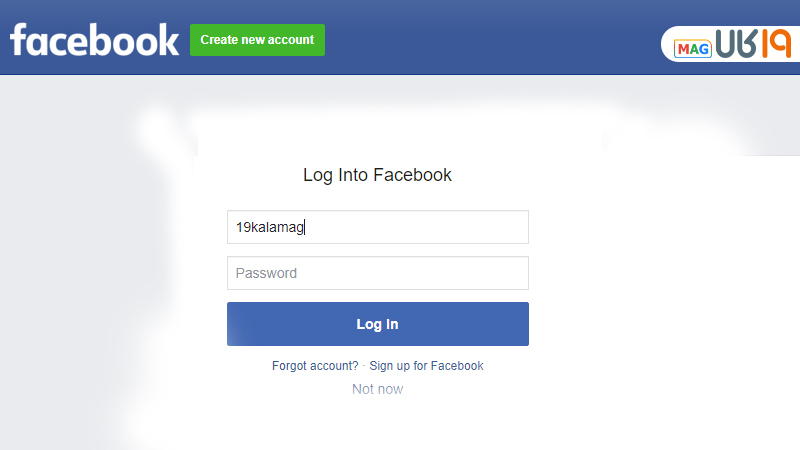Click the teal Persian lettering in the logo
This screenshot has width=800, height=450.
pyautogui.click(x=735, y=45)
